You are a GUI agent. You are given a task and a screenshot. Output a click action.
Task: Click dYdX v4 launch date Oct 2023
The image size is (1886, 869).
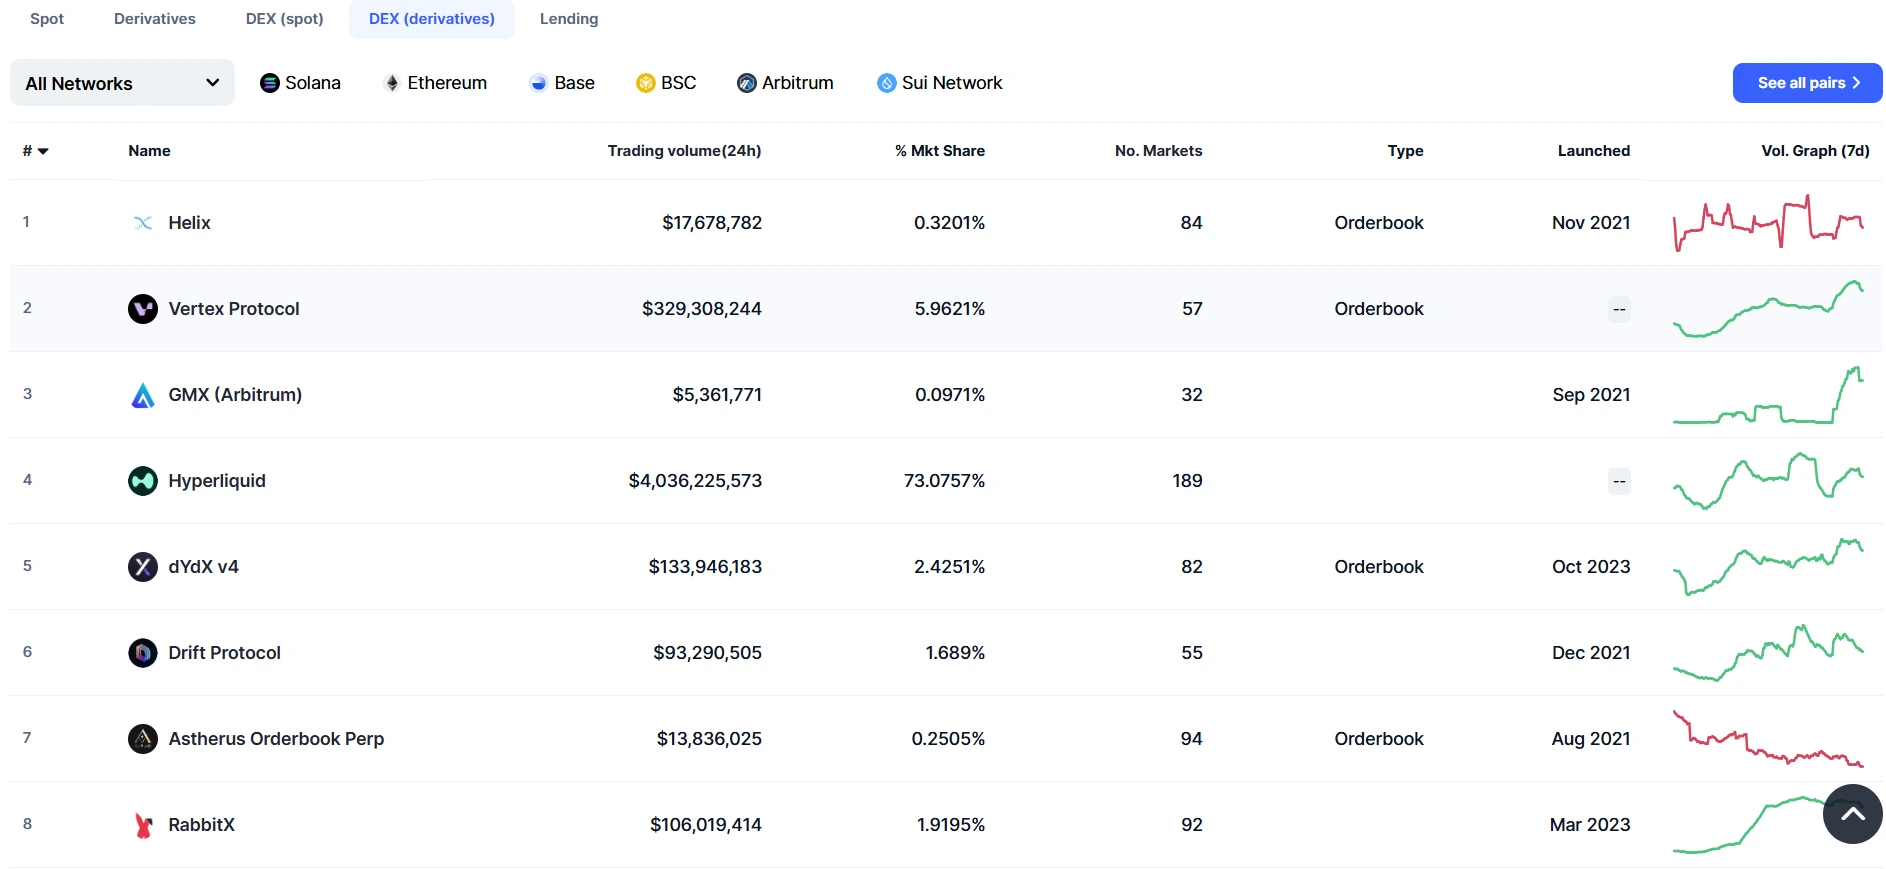pyautogui.click(x=1591, y=567)
